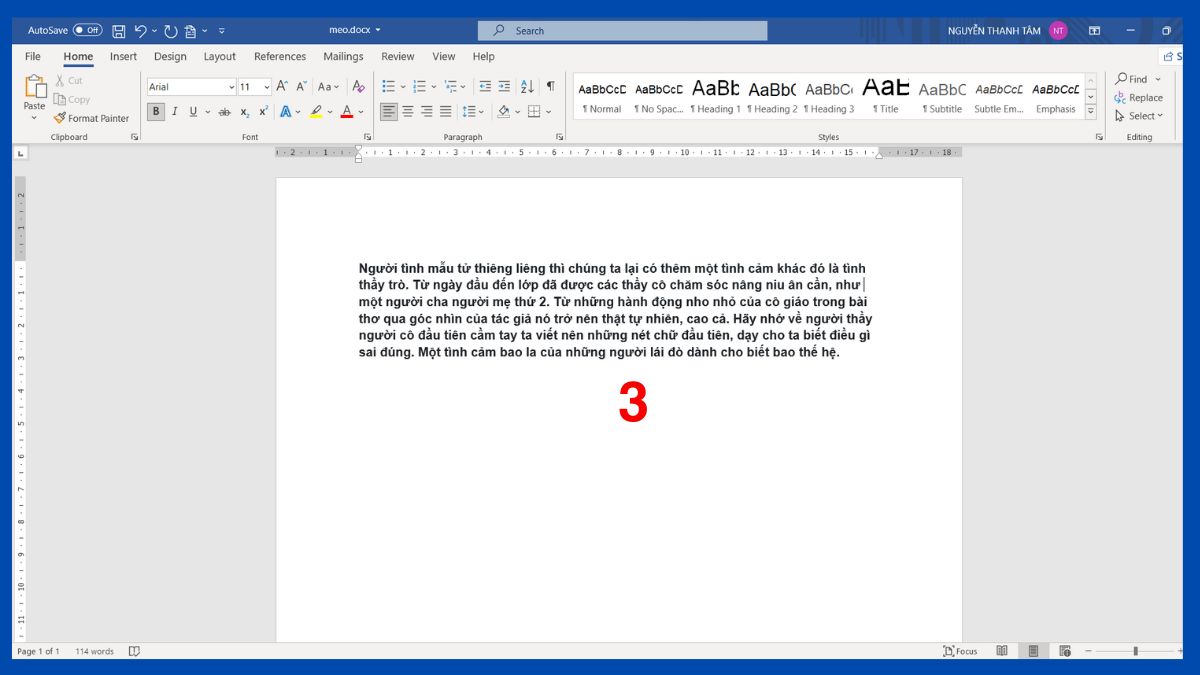This screenshot has width=1200, height=675.
Task: Open the Insert ribbon tab
Action: (x=124, y=57)
